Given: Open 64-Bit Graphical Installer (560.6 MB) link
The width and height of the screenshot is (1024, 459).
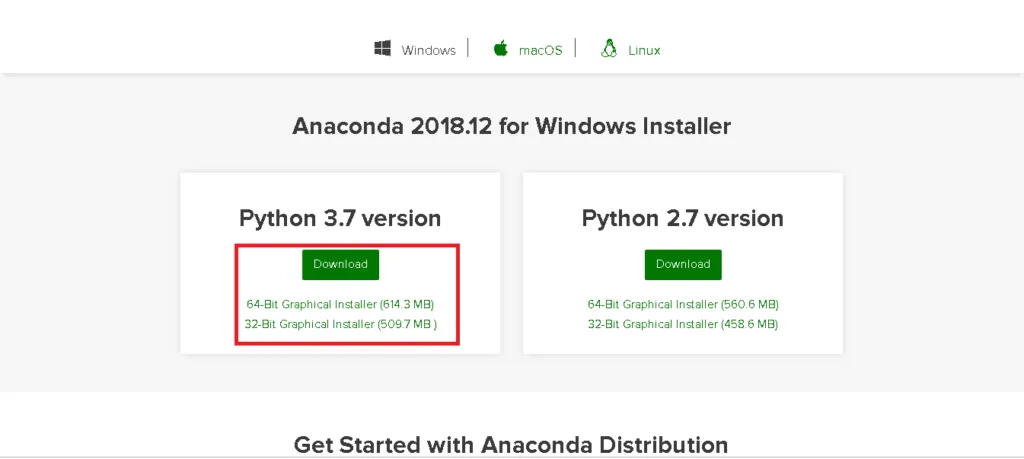Looking at the screenshot, I should (683, 304).
